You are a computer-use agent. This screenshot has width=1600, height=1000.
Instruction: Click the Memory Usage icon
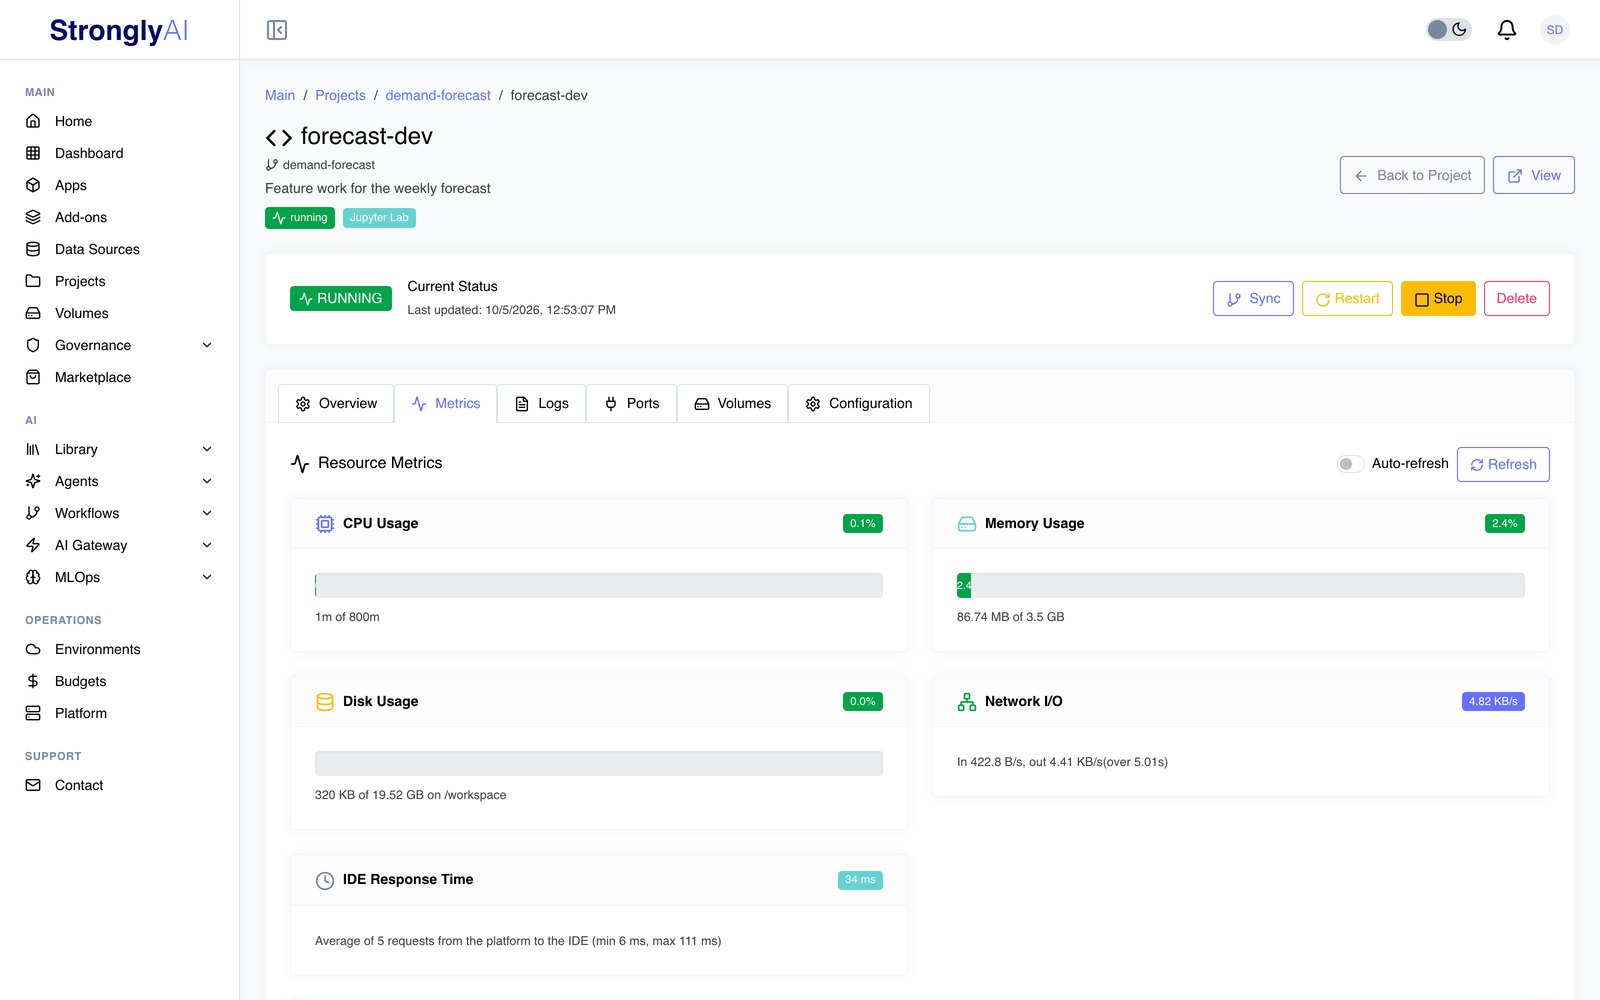[967, 524]
